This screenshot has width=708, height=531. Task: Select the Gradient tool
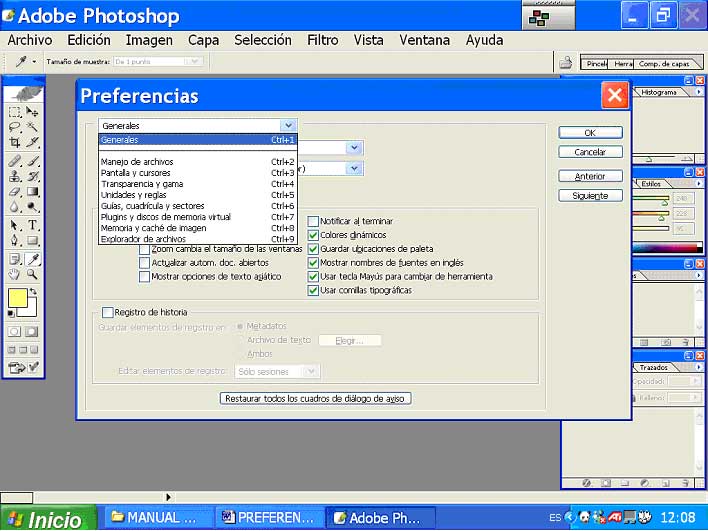[32, 191]
